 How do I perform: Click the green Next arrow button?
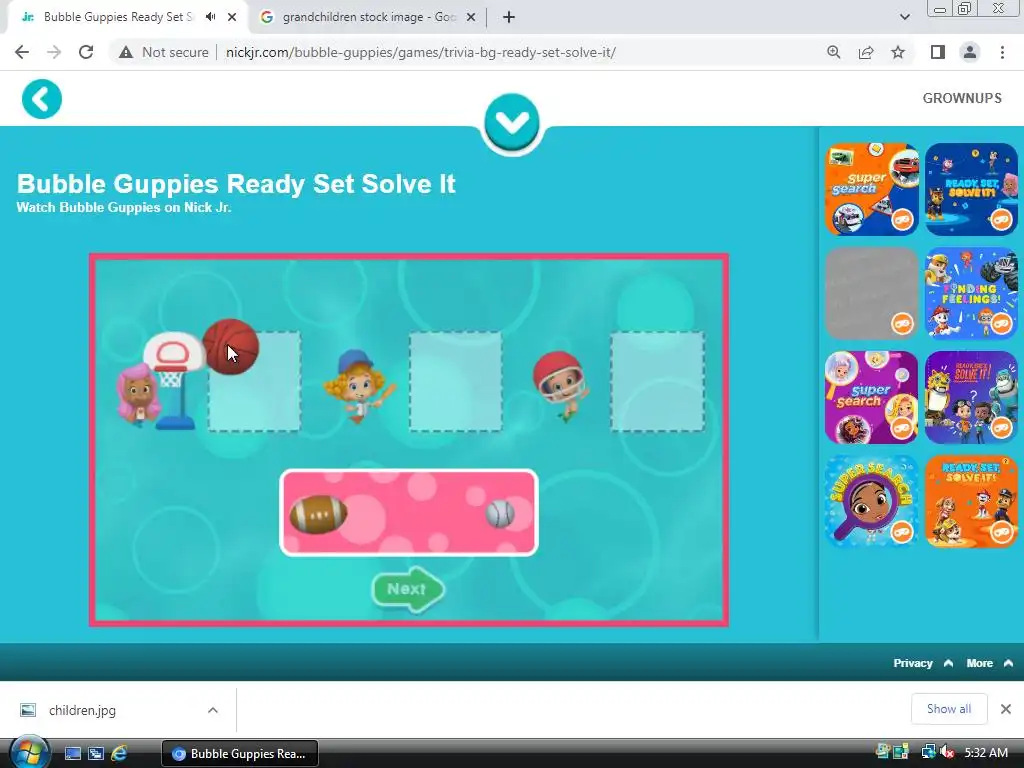click(408, 590)
